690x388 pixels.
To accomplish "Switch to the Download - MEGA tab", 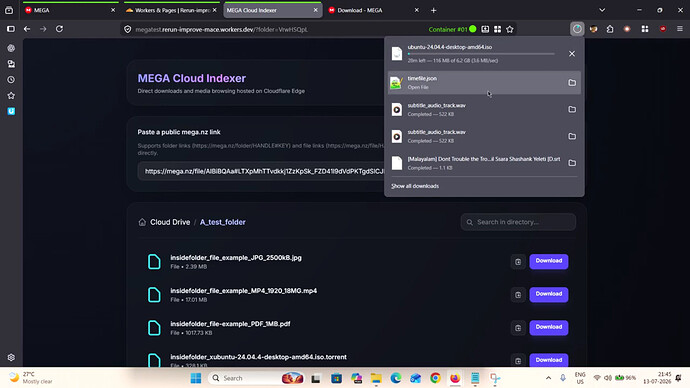I will coord(373,10).
